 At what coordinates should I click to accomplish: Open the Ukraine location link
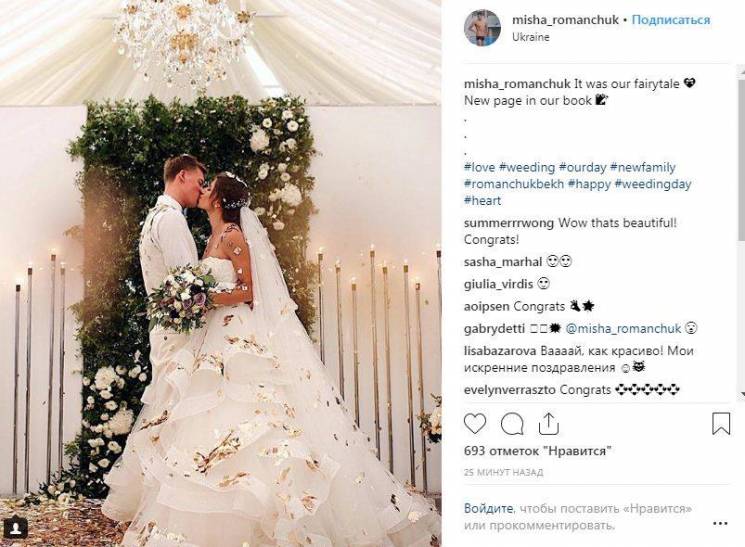coord(531,37)
